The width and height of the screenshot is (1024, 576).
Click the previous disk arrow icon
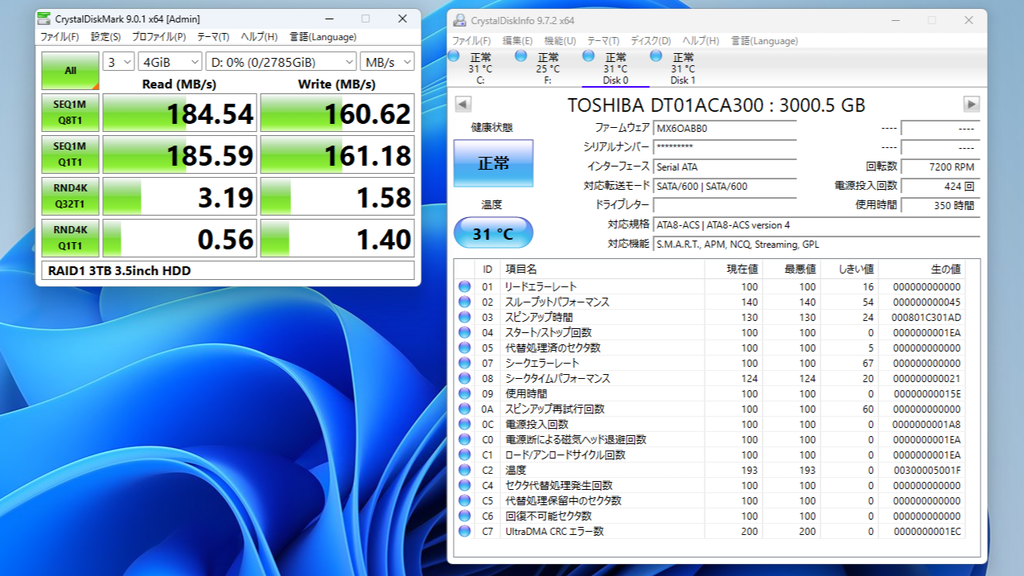462,105
